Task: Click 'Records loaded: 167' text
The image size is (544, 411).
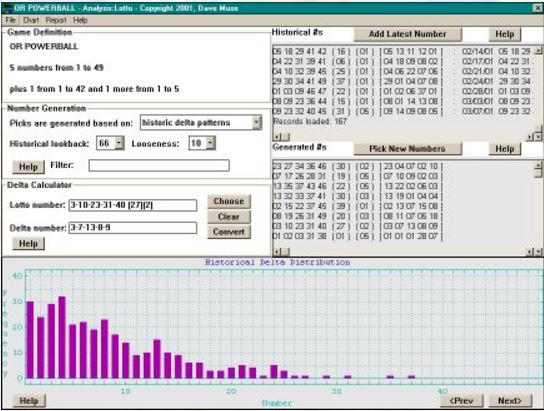Action: pyautogui.click(x=310, y=122)
